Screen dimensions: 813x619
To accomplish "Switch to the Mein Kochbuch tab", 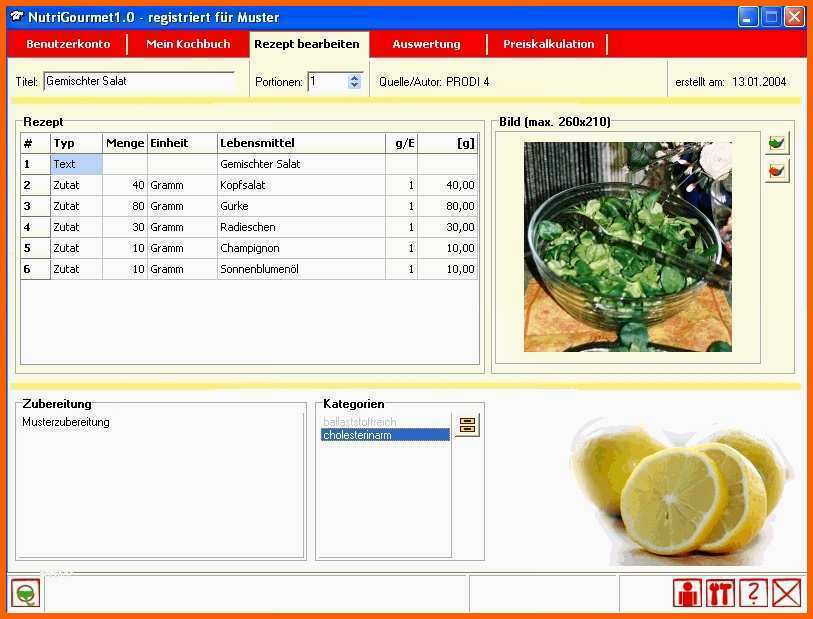I will [x=188, y=44].
